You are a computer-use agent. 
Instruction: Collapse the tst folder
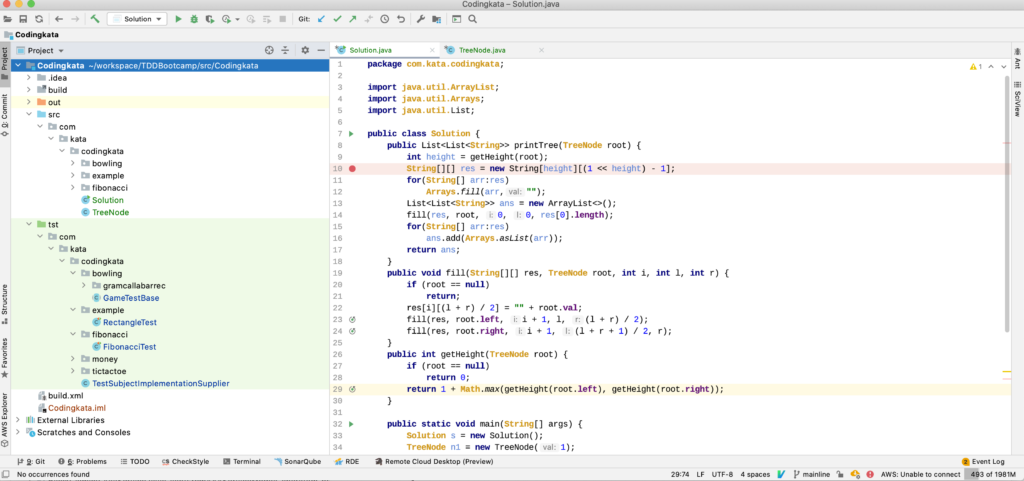(x=29, y=225)
